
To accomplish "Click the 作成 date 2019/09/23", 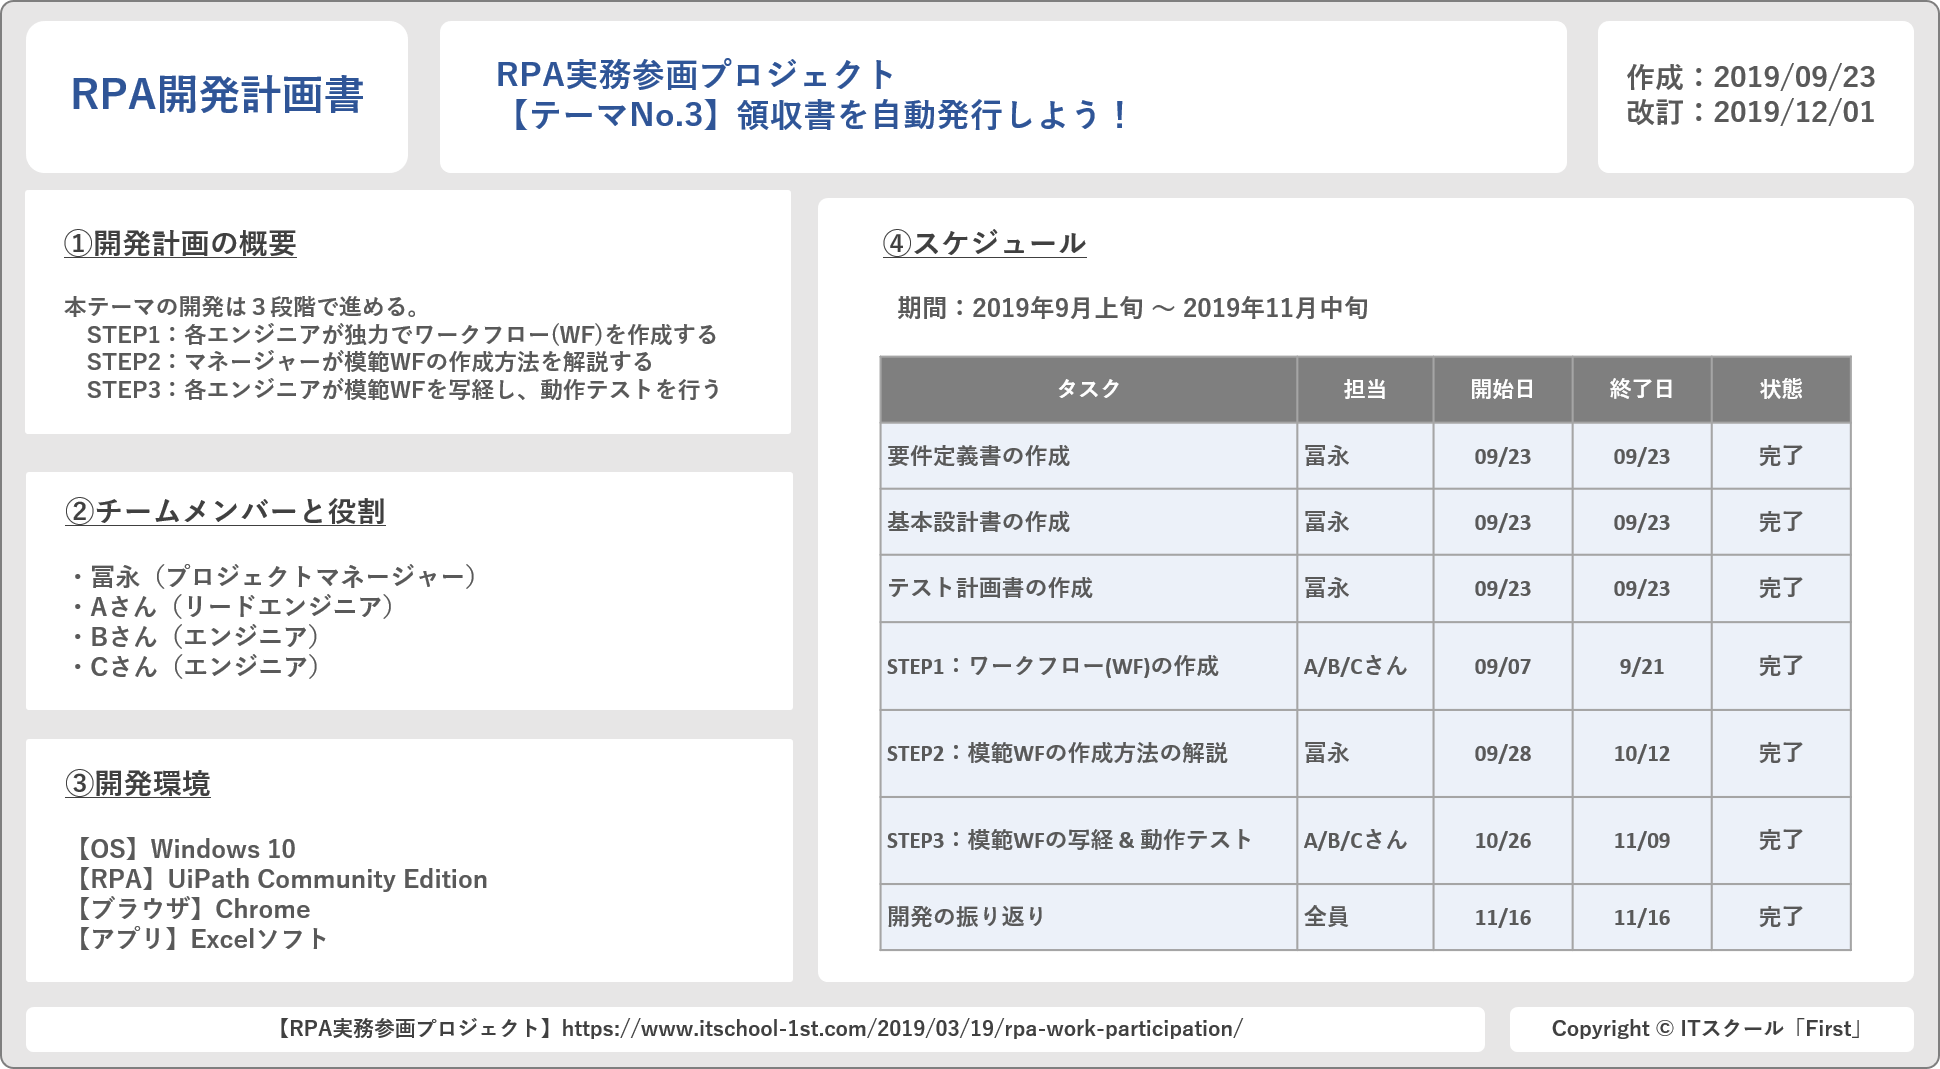I will (x=1793, y=77).
